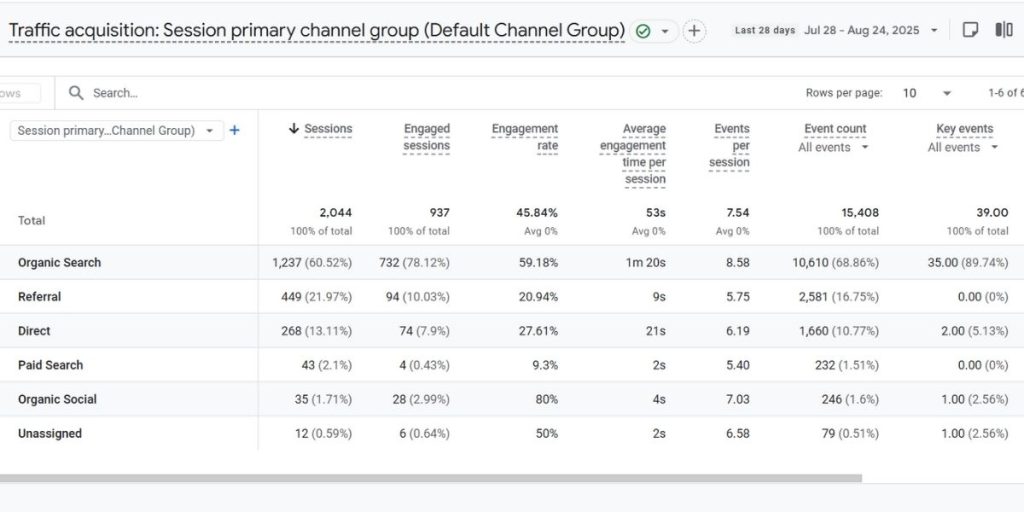The image size is (1024, 512).
Task: Click the add comparison plus circle icon
Action: [x=694, y=31]
